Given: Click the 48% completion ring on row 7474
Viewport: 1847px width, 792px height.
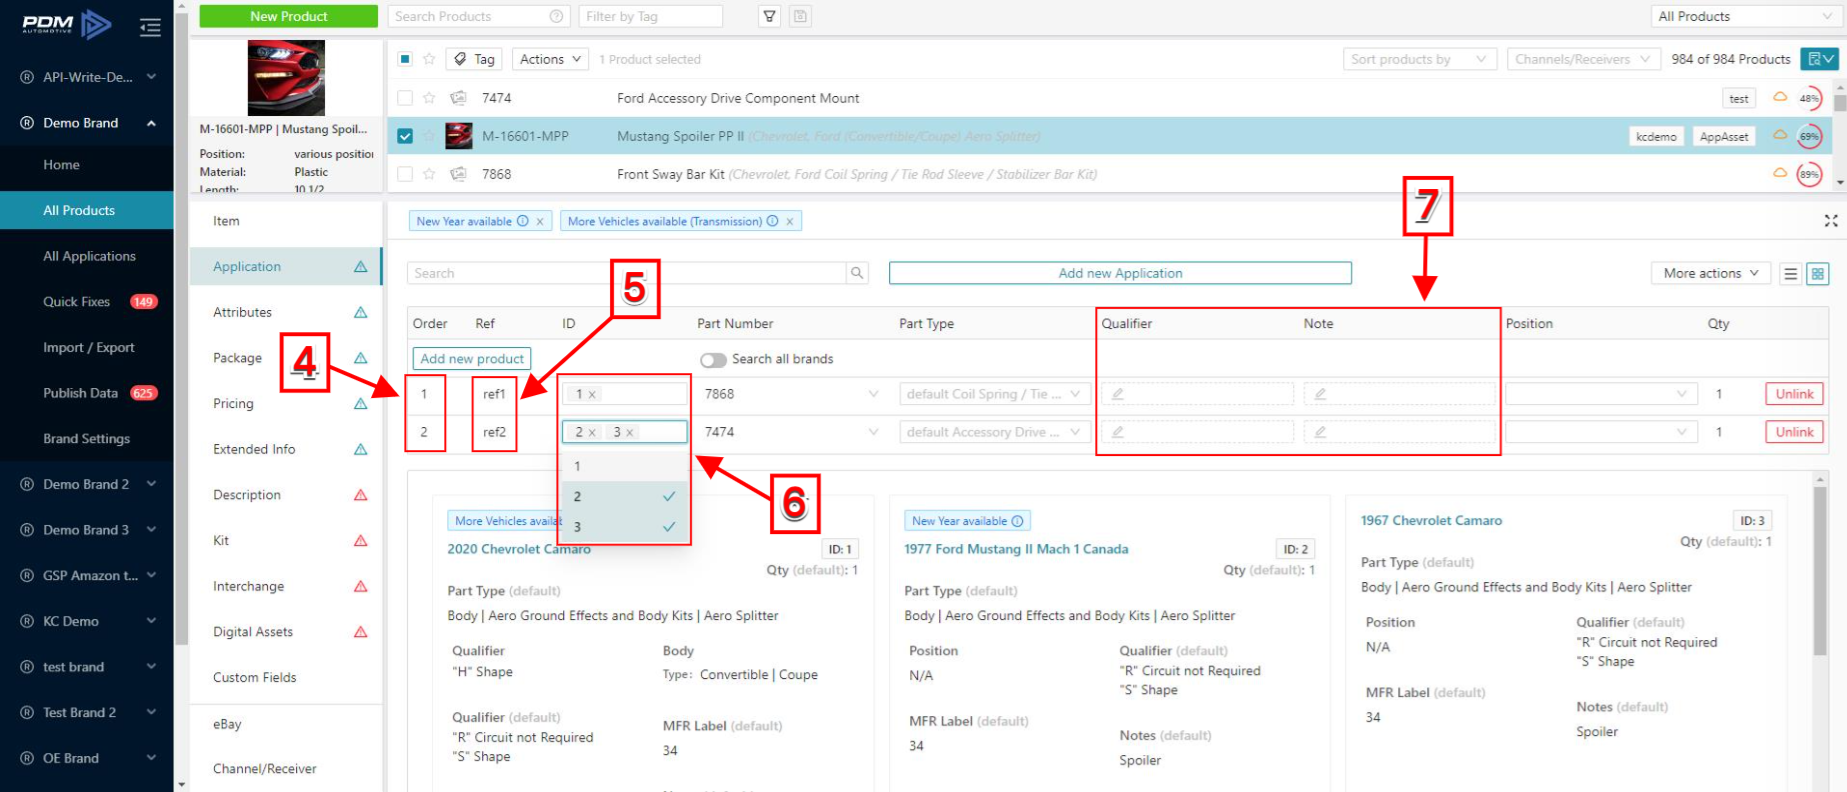Looking at the screenshot, I should (1809, 98).
